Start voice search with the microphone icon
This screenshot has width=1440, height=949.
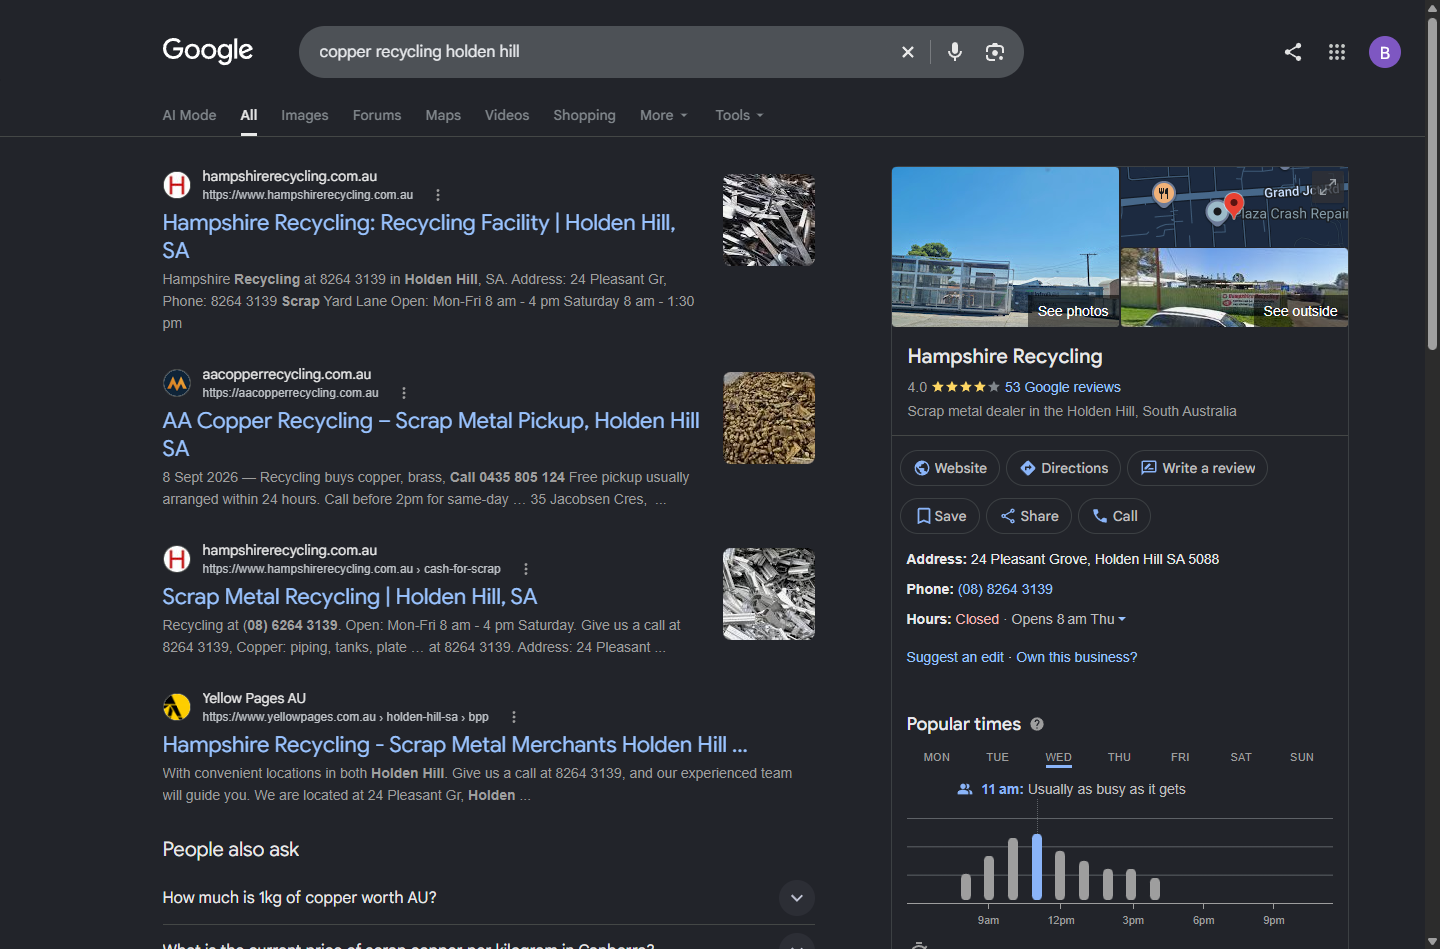click(955, 52)
